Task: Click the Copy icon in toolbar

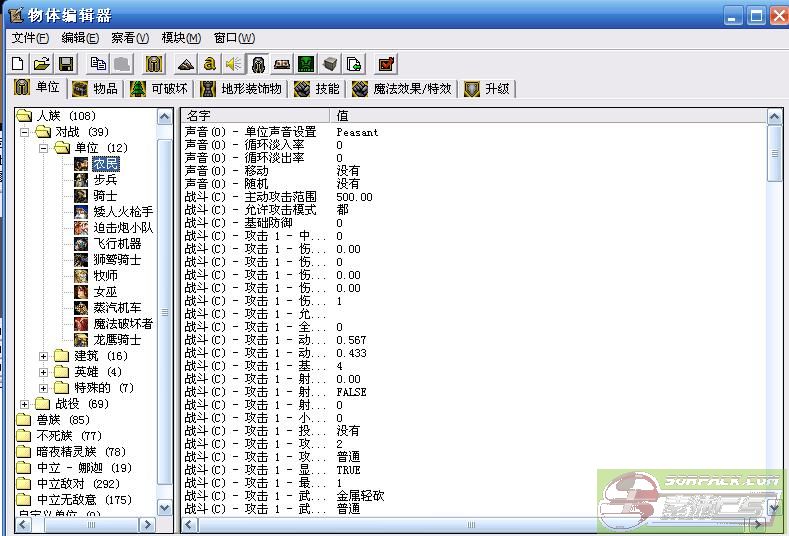Action: point(98,64)
